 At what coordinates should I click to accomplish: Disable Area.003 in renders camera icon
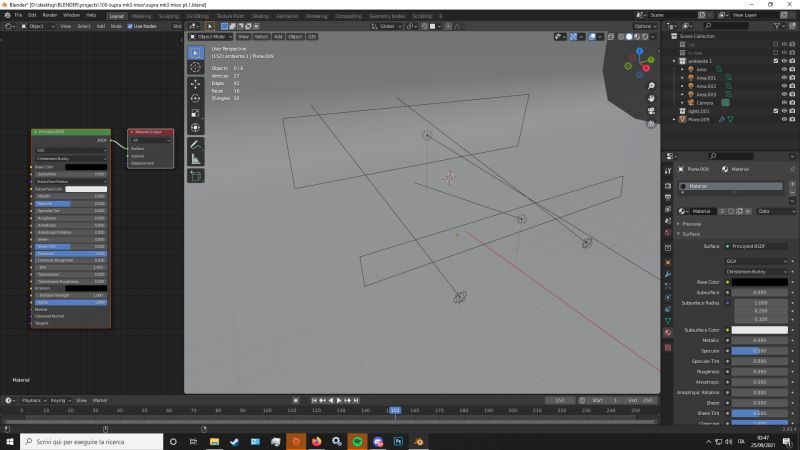(792, 94)
